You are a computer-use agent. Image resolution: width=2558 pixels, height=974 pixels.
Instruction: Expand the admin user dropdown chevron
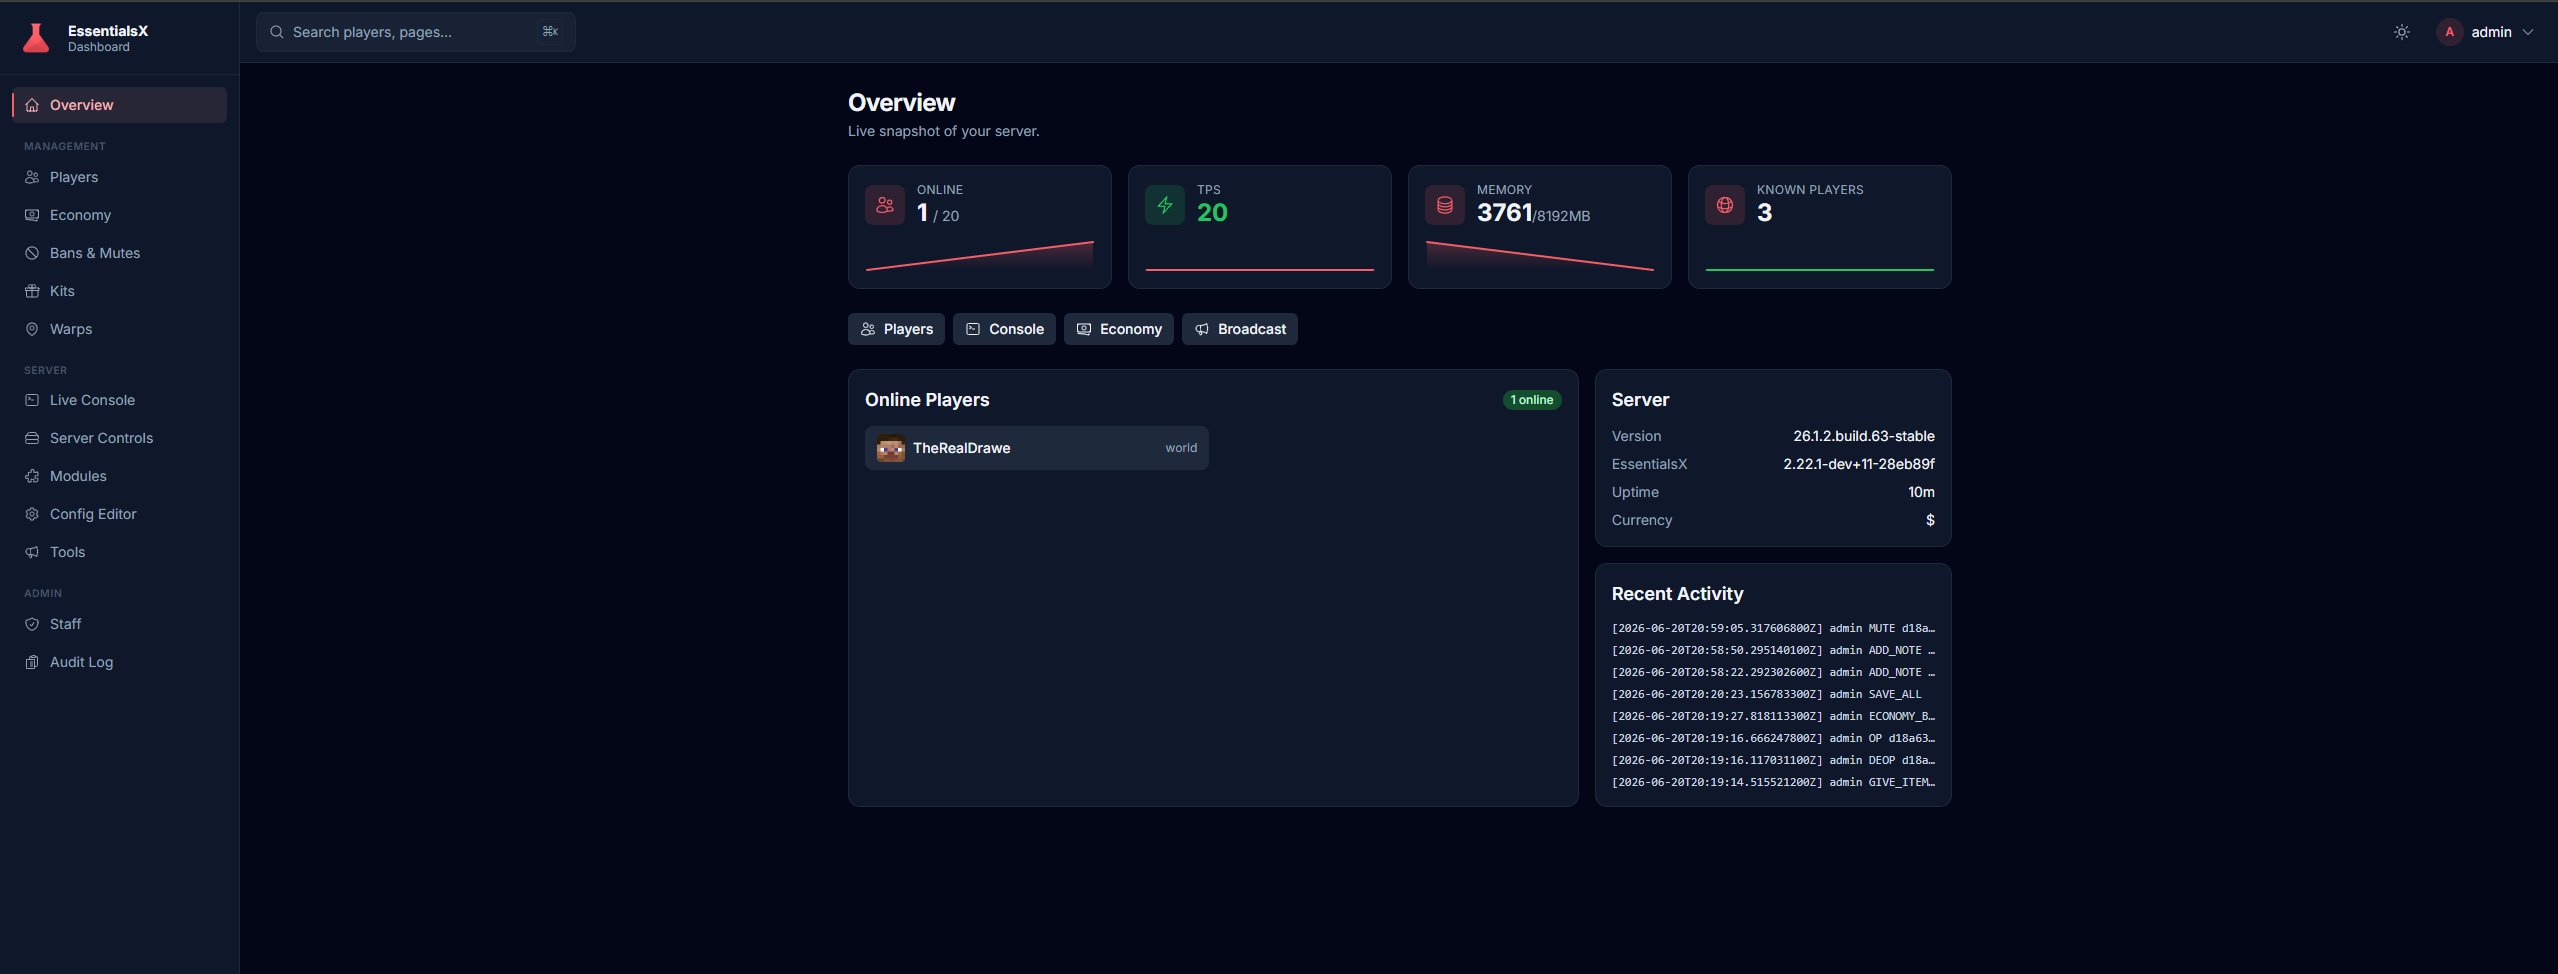(x=2528, y=32)
